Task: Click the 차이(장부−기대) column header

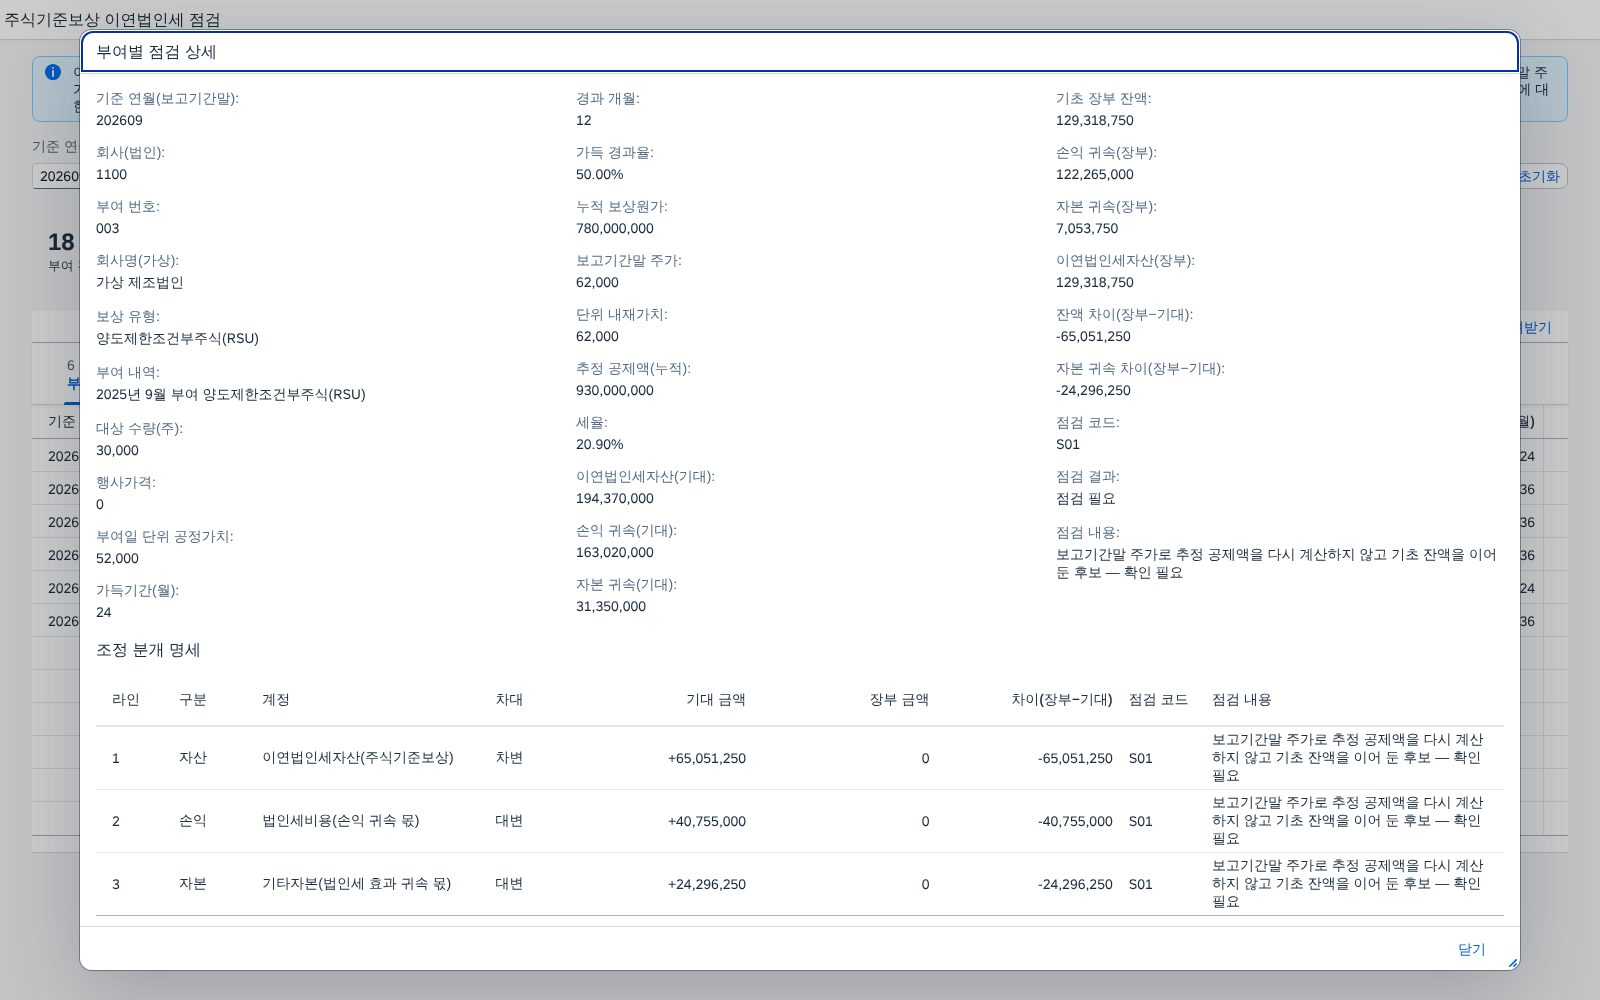Action: (x=1062, y=700)
